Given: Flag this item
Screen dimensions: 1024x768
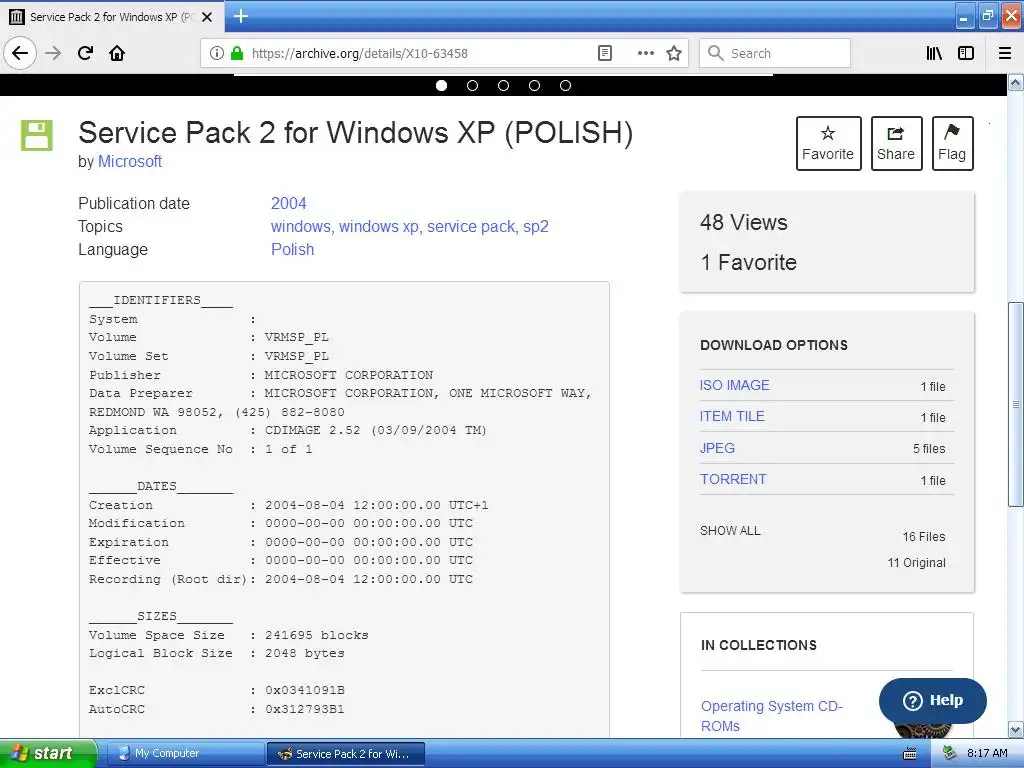Looking at the screenshot, I should point(952,143).
